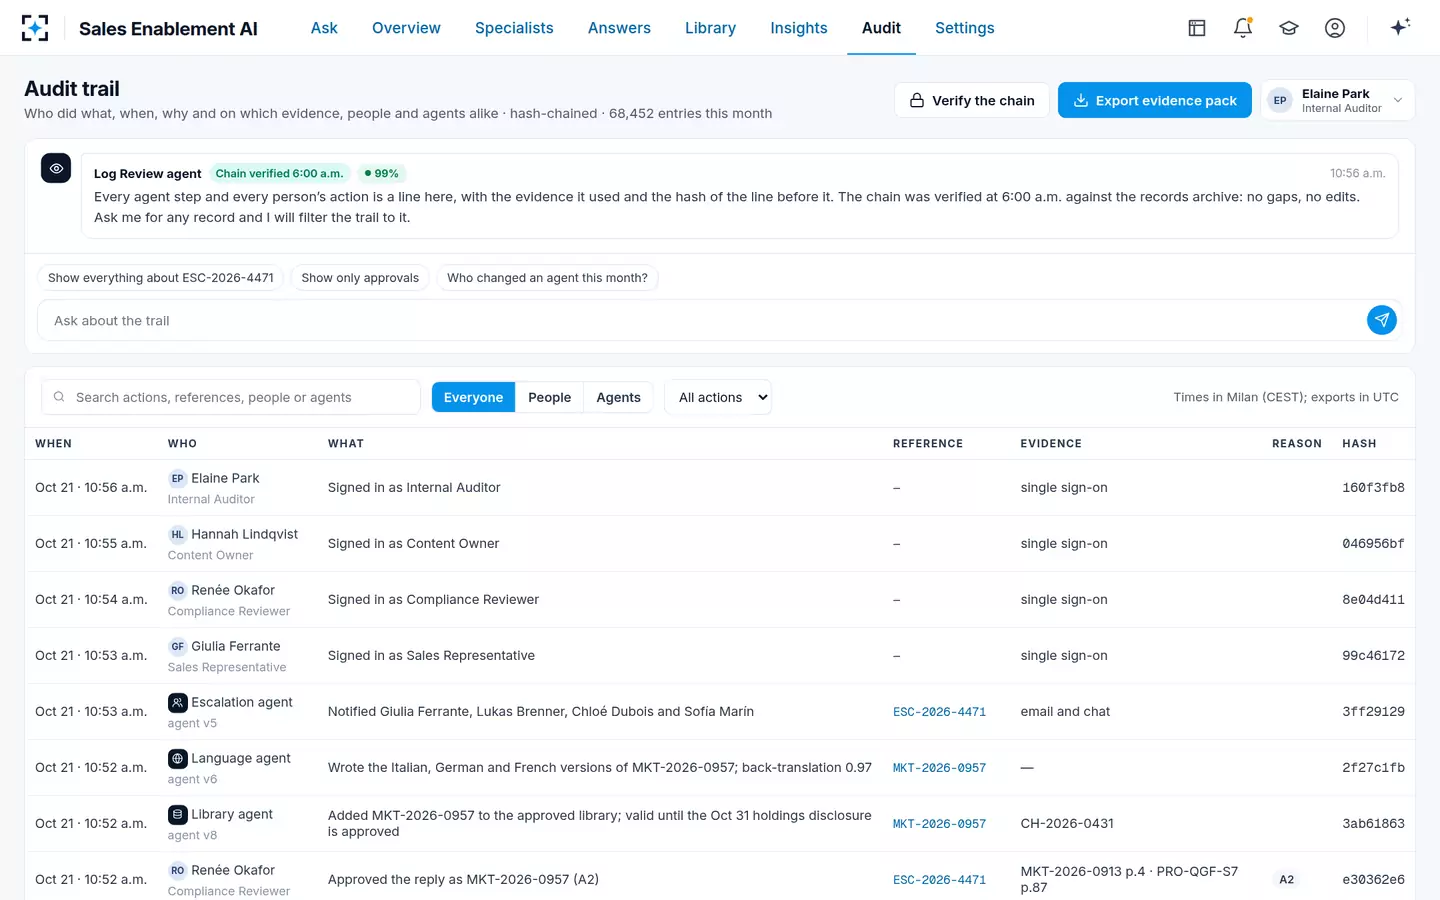This screenshot has width=1440, height=900.
Task: Sort by the WHEN column header
Action: pos(53,443)
